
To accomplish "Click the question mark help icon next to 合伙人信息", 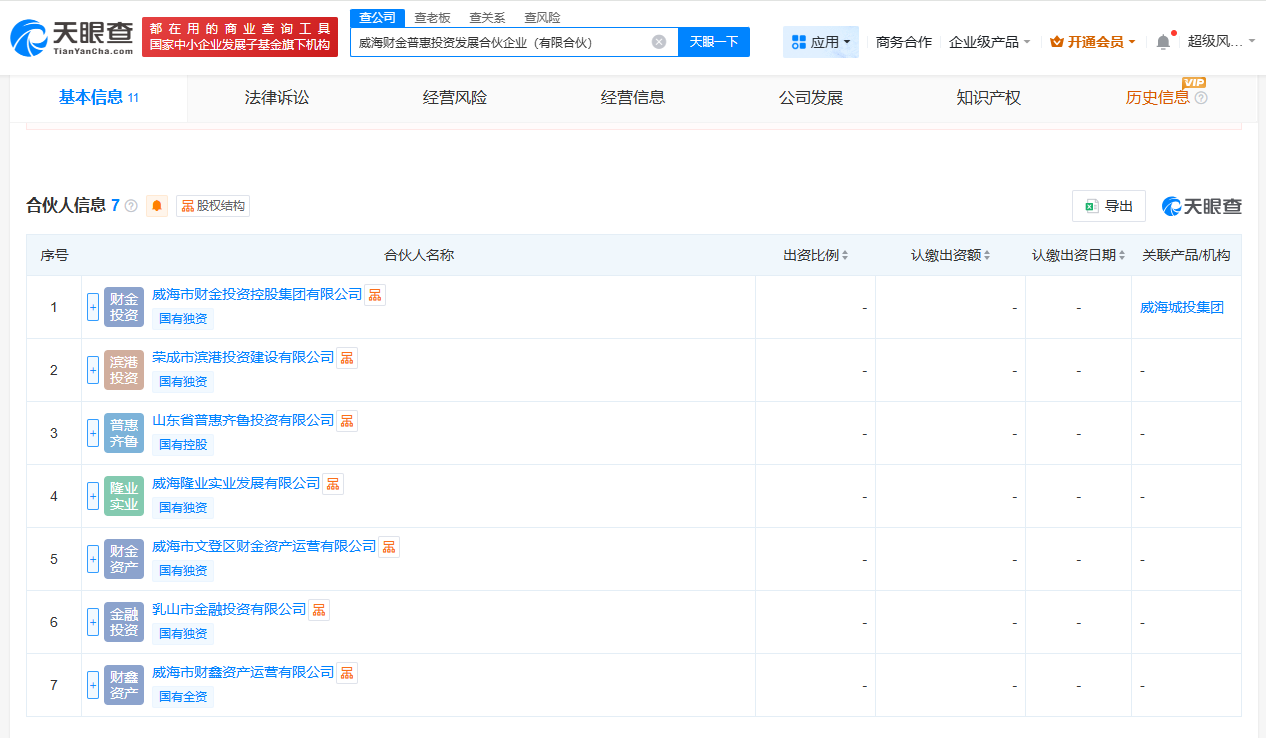I will tap(131, 205).
